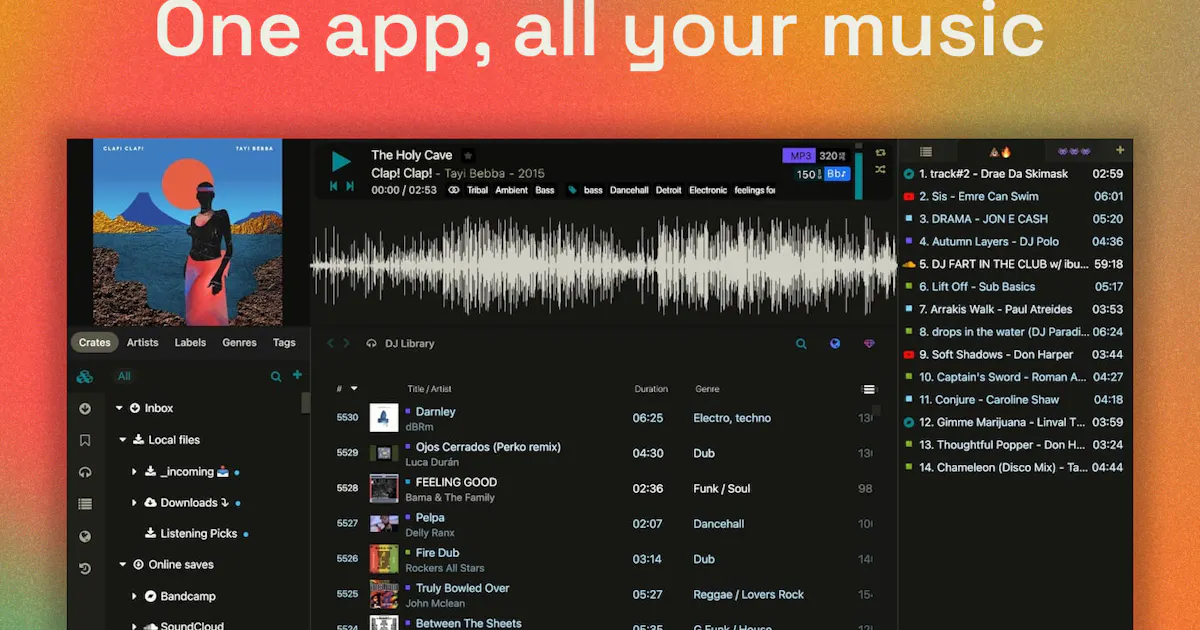Click the teal tag icon before bass
Image resolution: width=1200 pixels, height=630 pixels.
(x=572, y=190)
